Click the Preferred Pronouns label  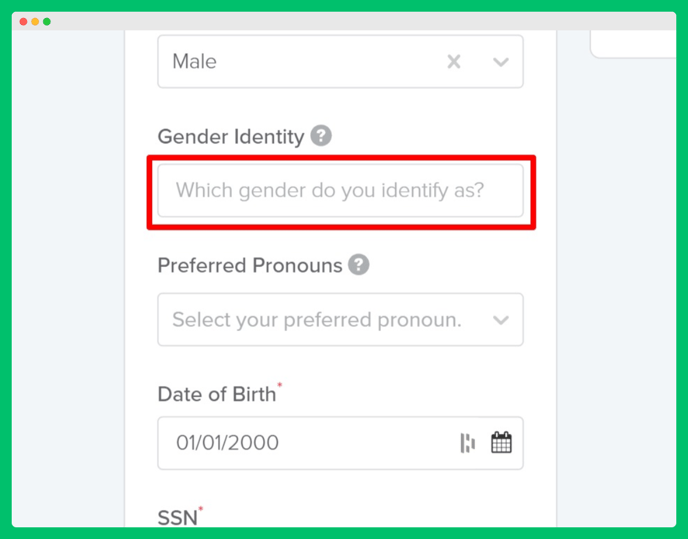[x=250, y=266]
